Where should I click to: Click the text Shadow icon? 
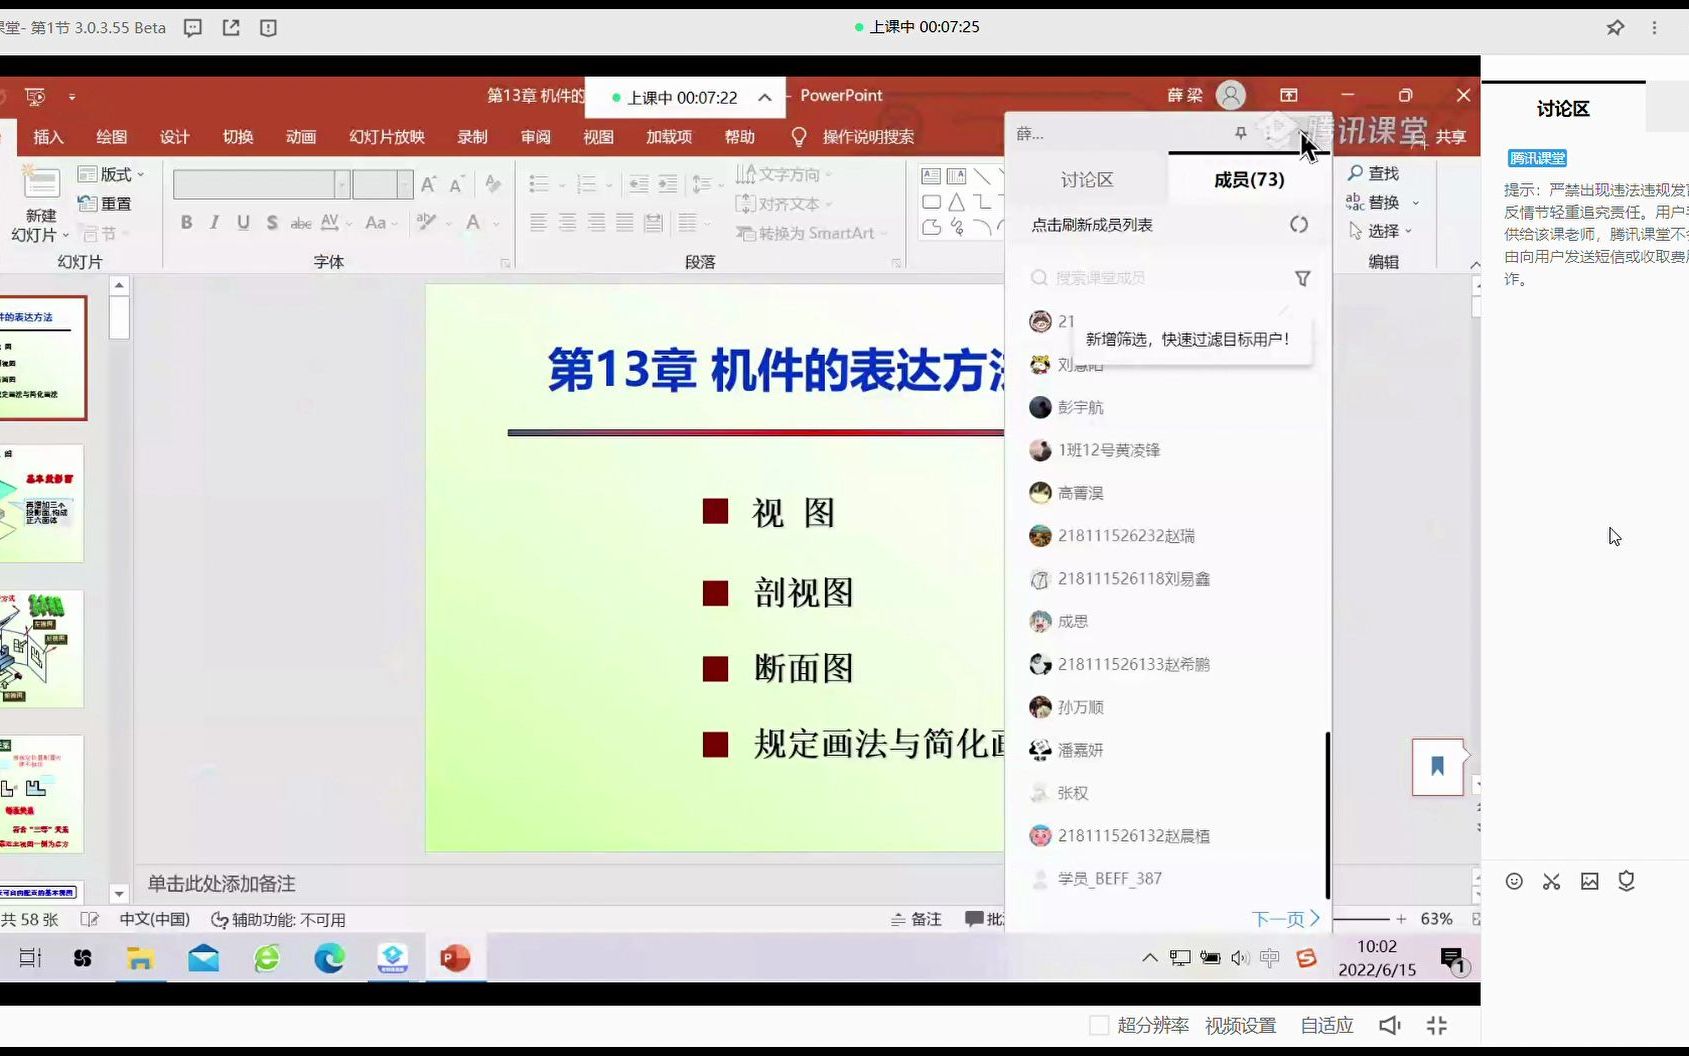(272, 222)
